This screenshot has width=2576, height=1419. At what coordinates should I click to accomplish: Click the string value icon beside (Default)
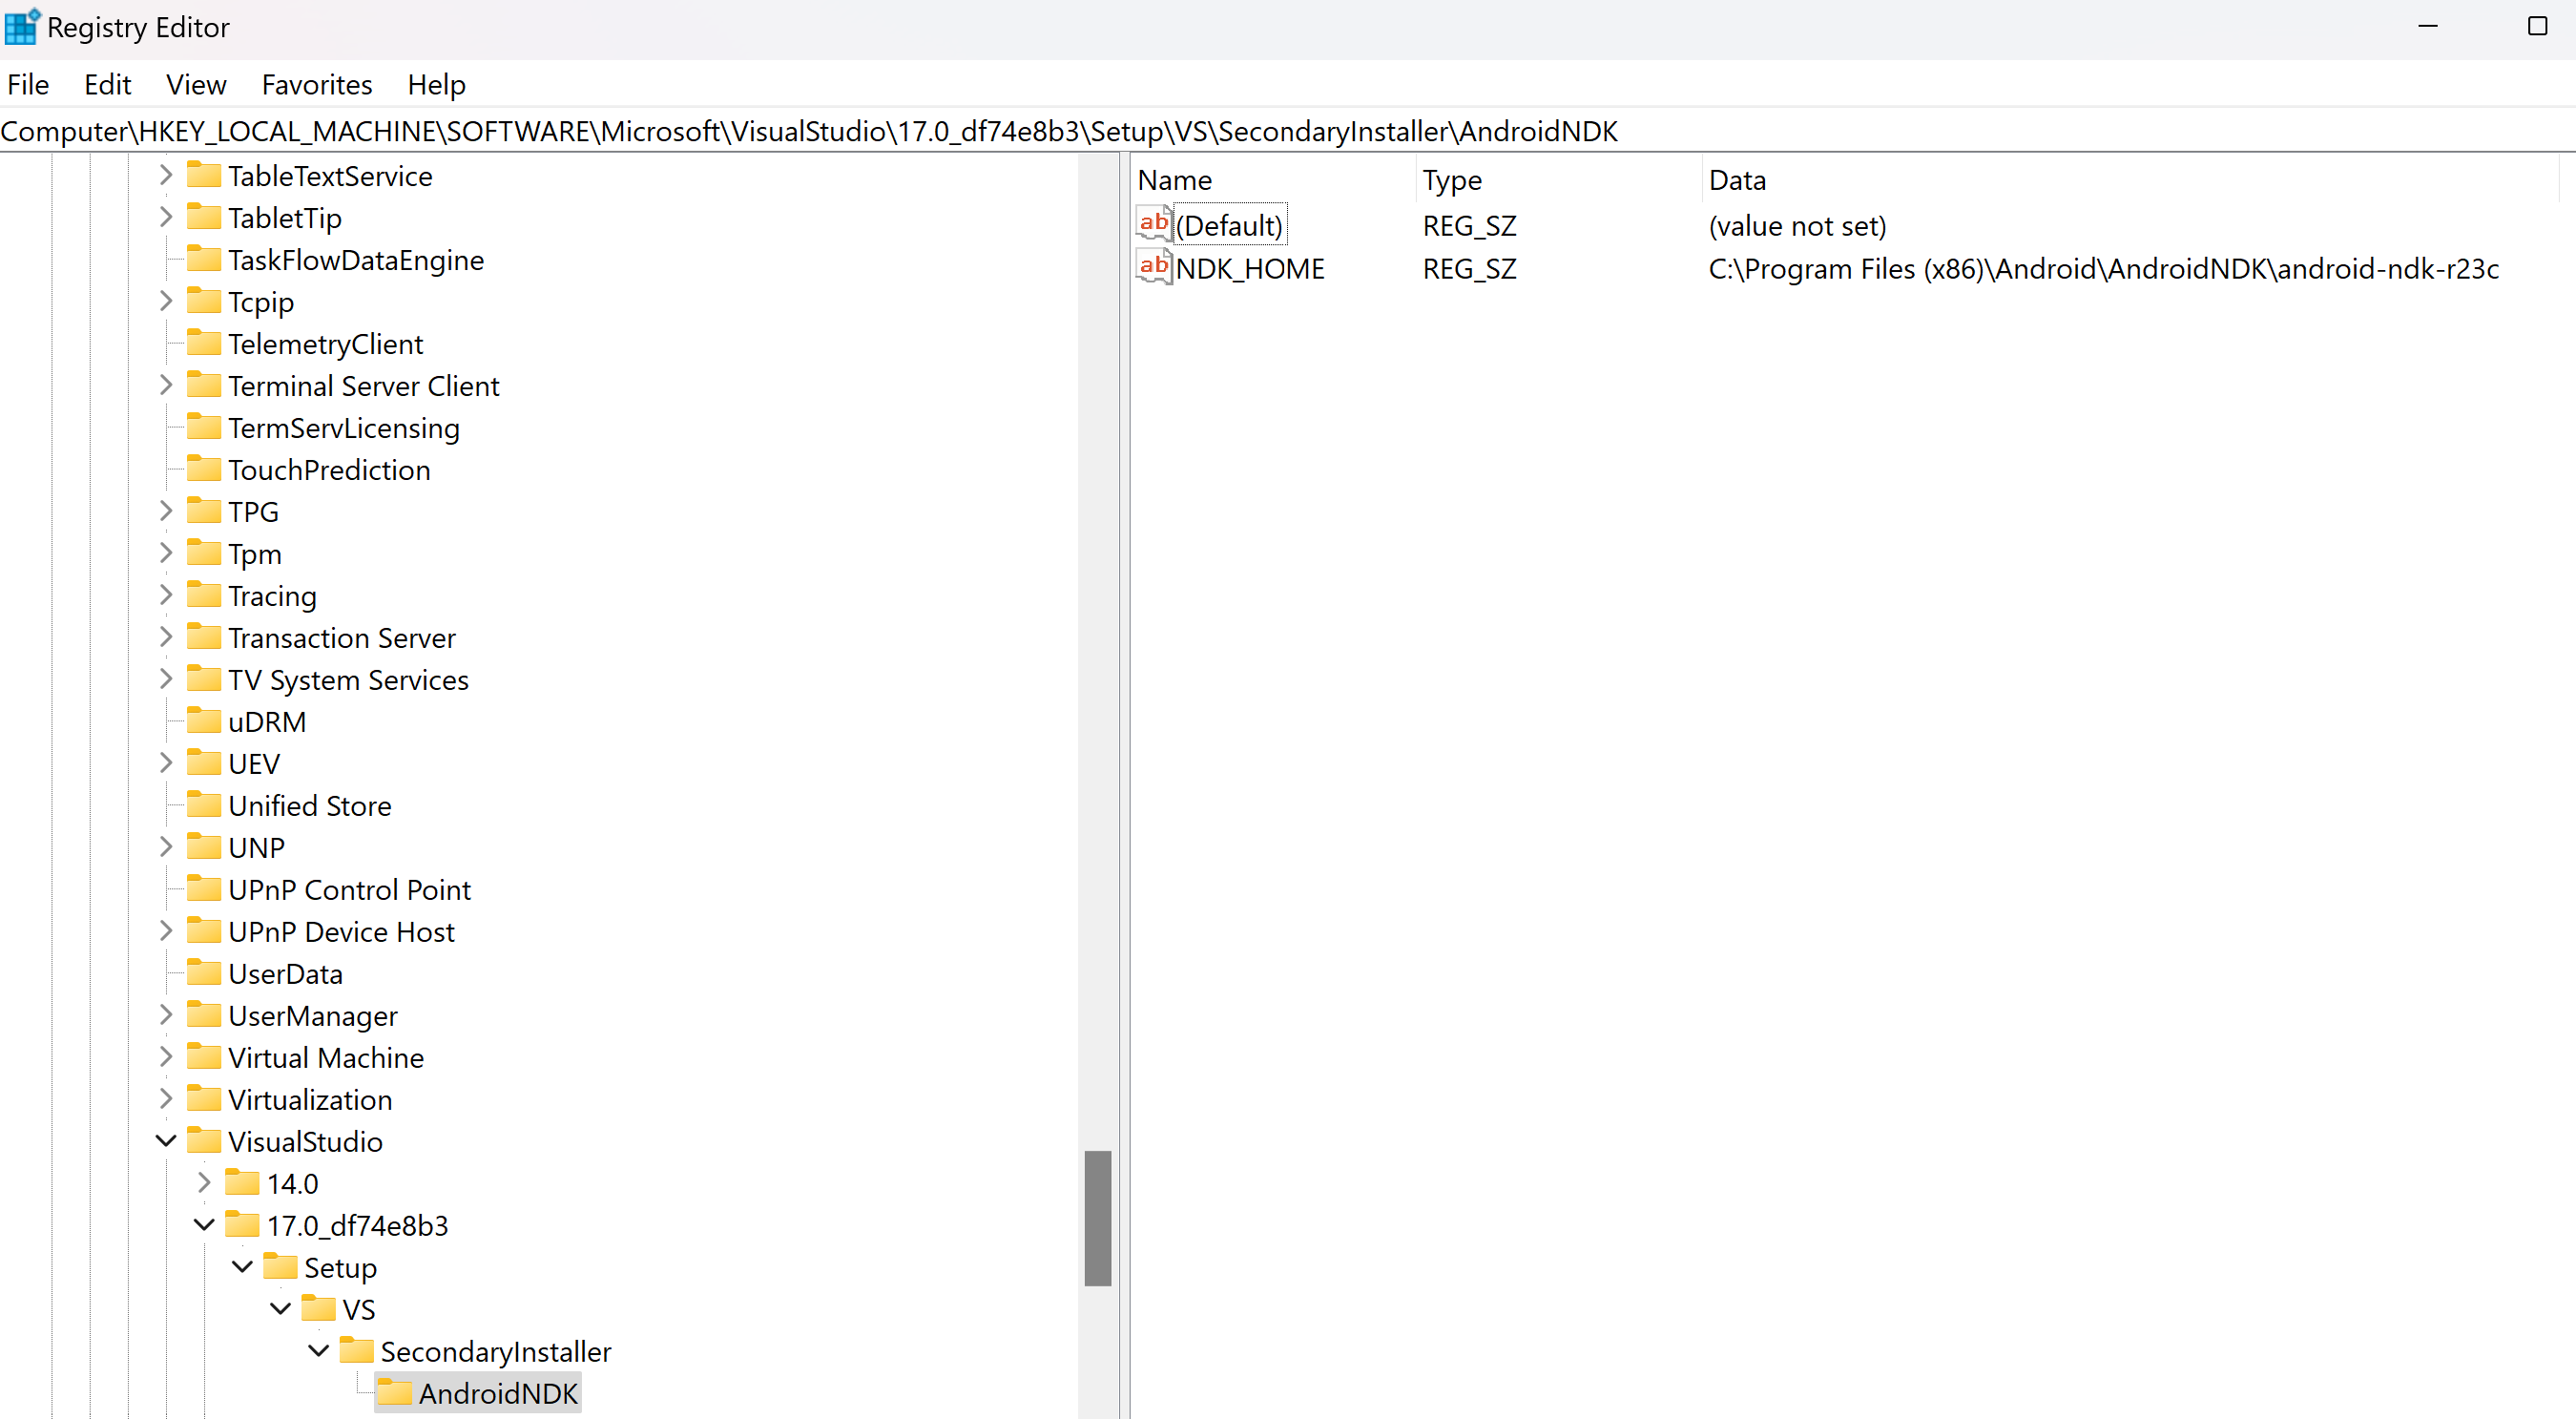coord(1153,224)
